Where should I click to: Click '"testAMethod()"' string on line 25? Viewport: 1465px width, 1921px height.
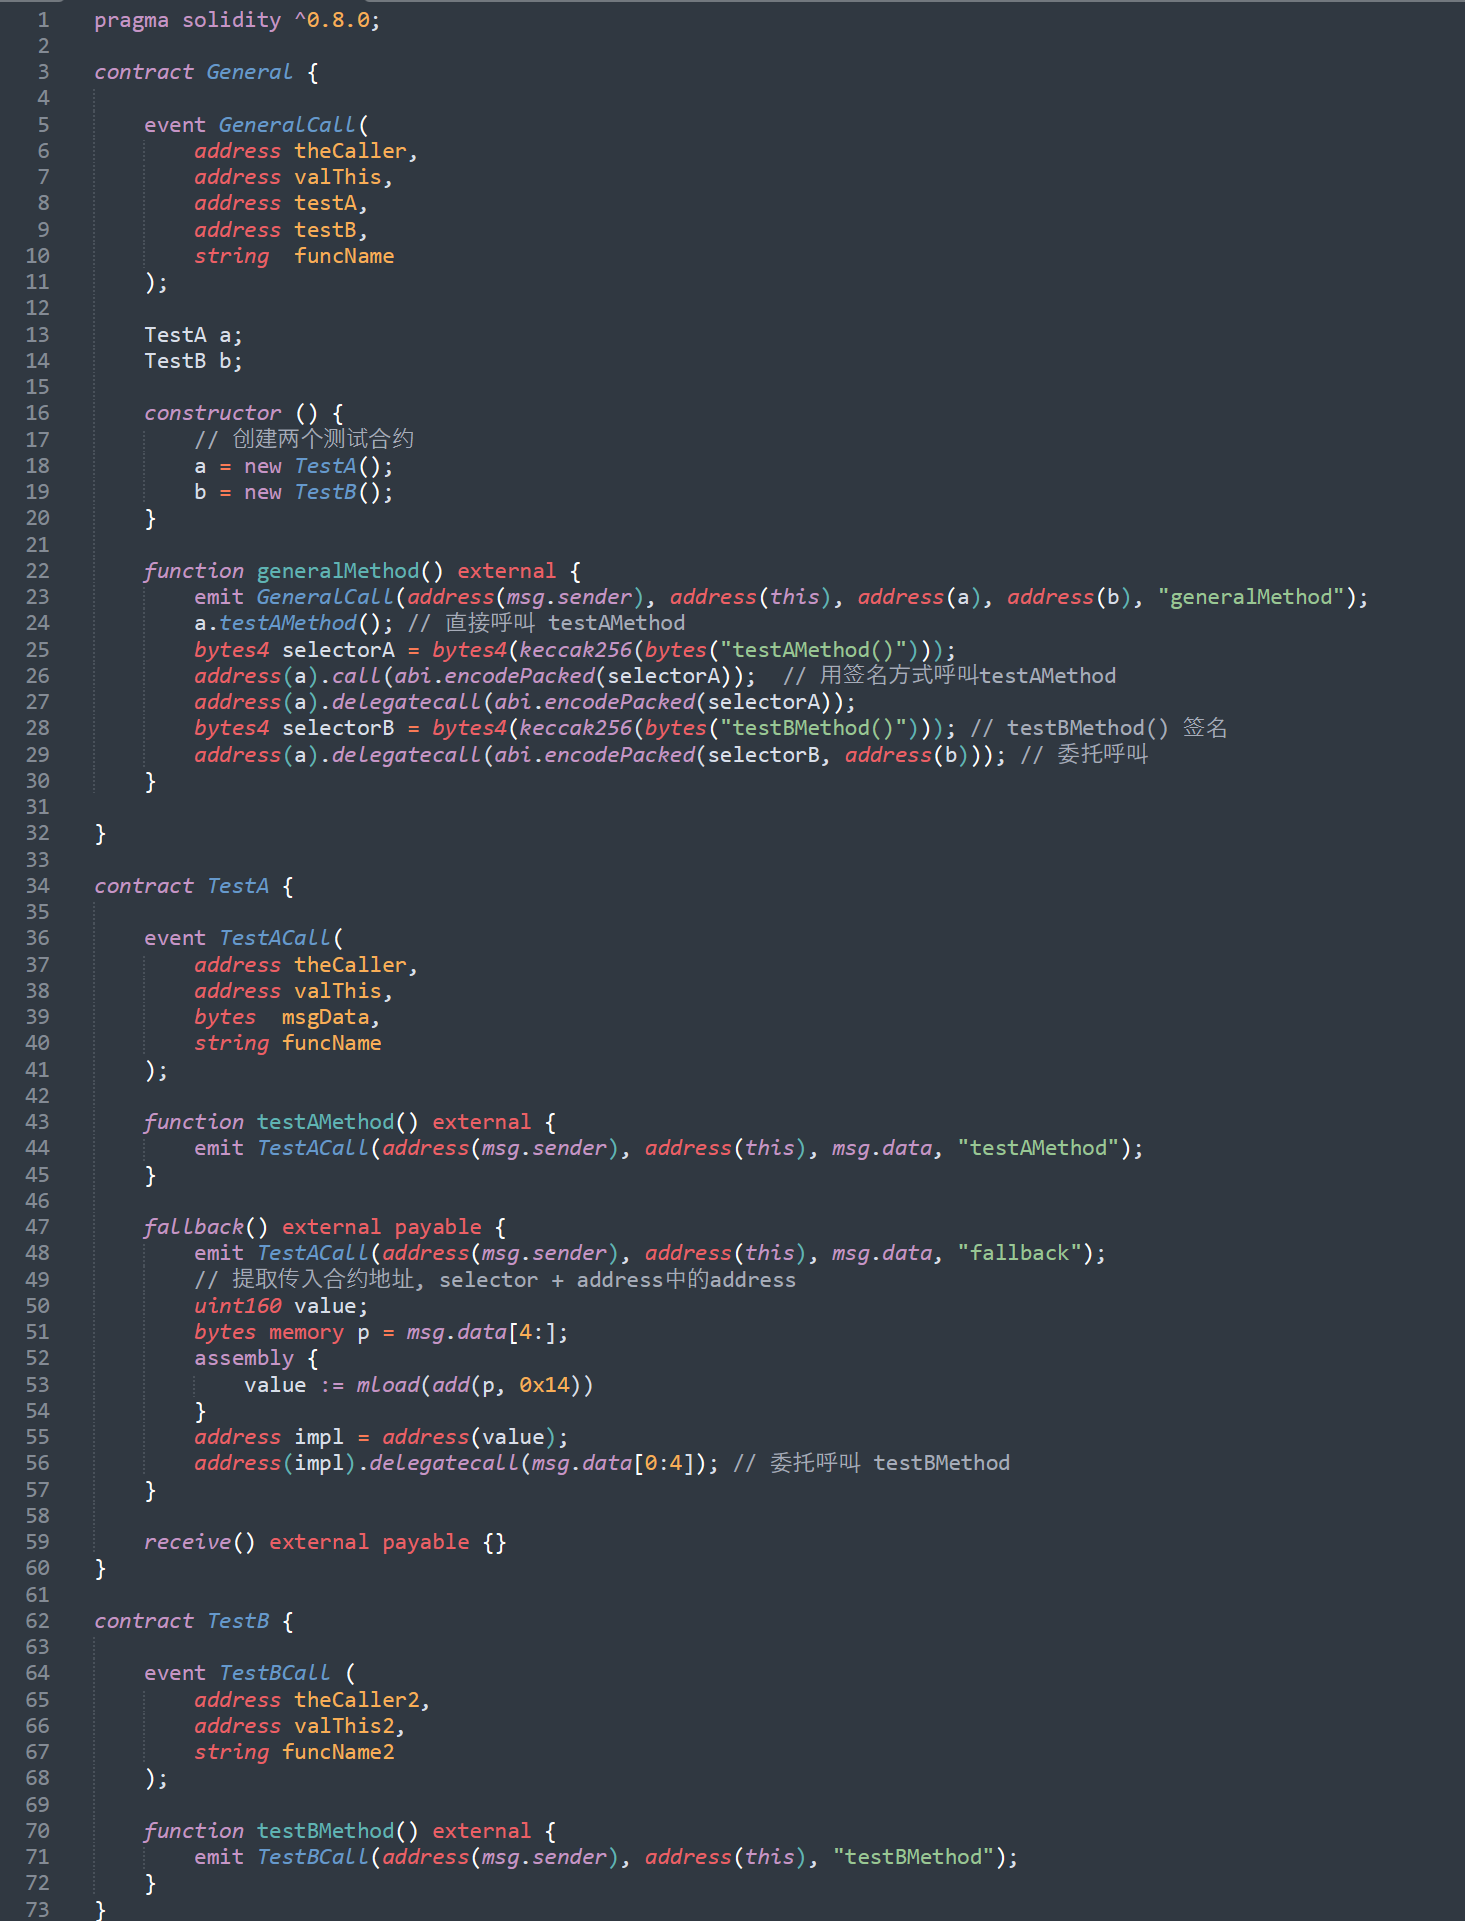click(813, 650)
